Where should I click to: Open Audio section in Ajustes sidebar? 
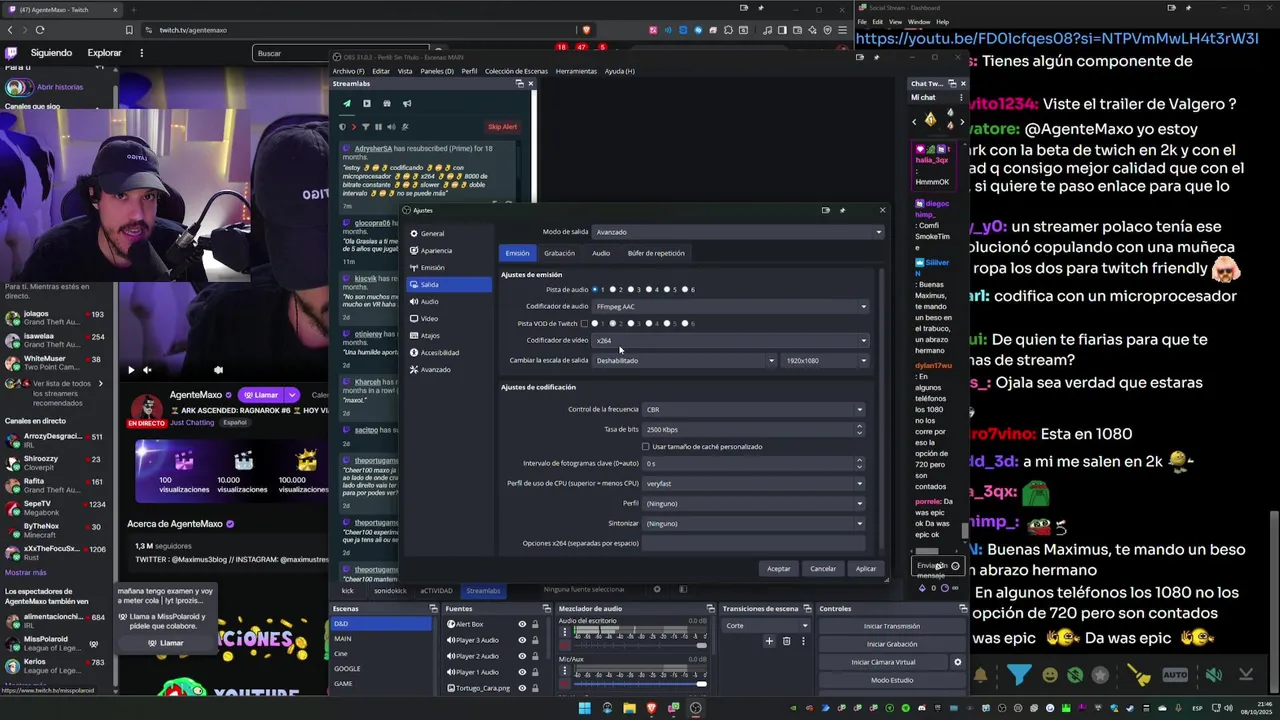click(449, 301)
